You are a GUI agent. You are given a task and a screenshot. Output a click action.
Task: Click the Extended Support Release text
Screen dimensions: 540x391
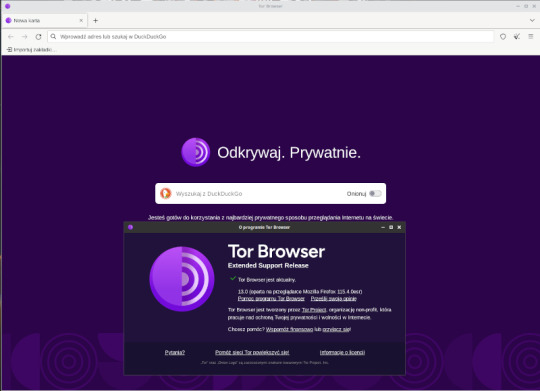[268, 266]
